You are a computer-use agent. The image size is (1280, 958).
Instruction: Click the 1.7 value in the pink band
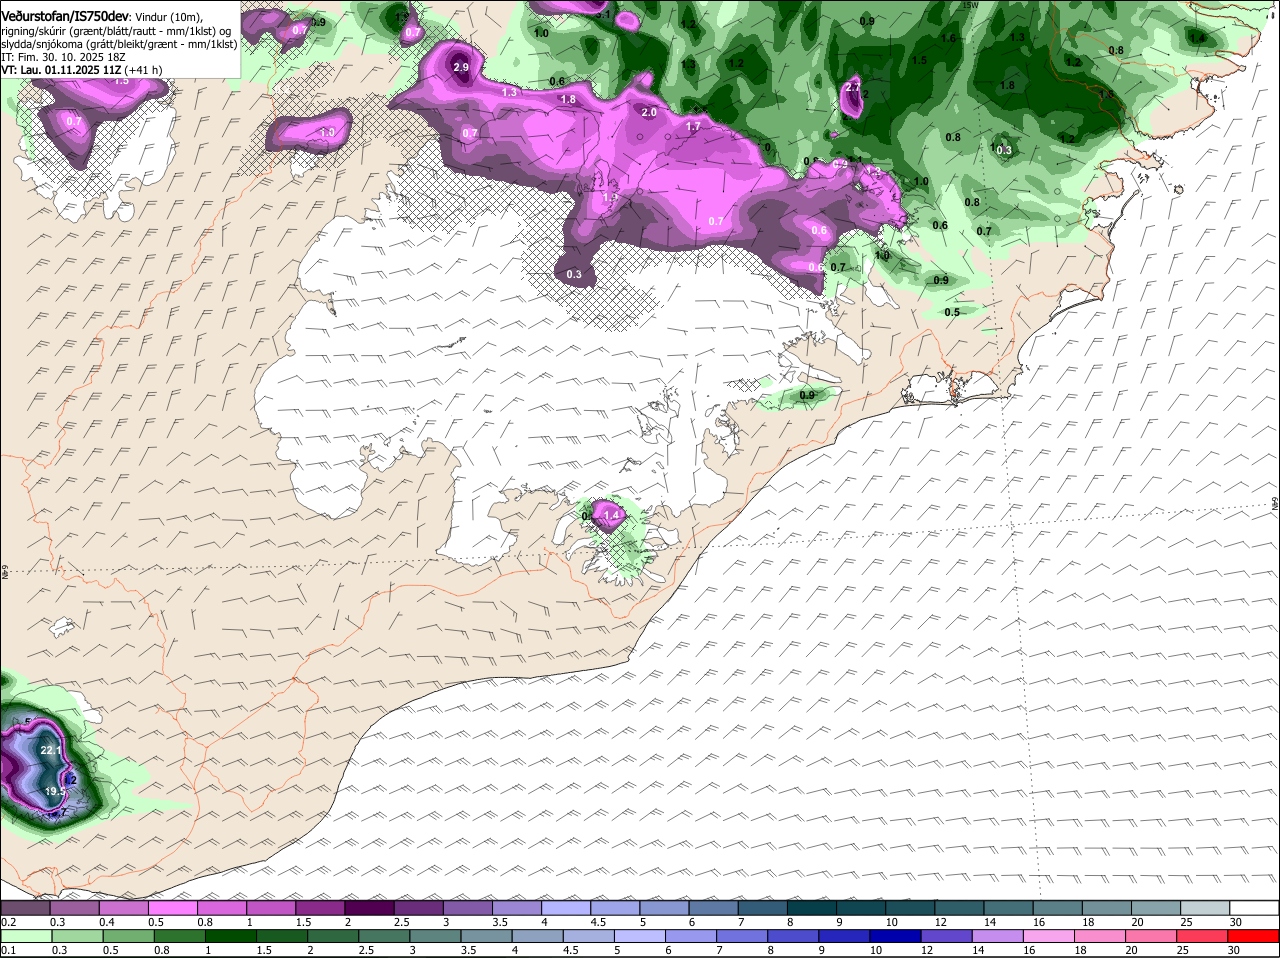click(x=693, y=127)
